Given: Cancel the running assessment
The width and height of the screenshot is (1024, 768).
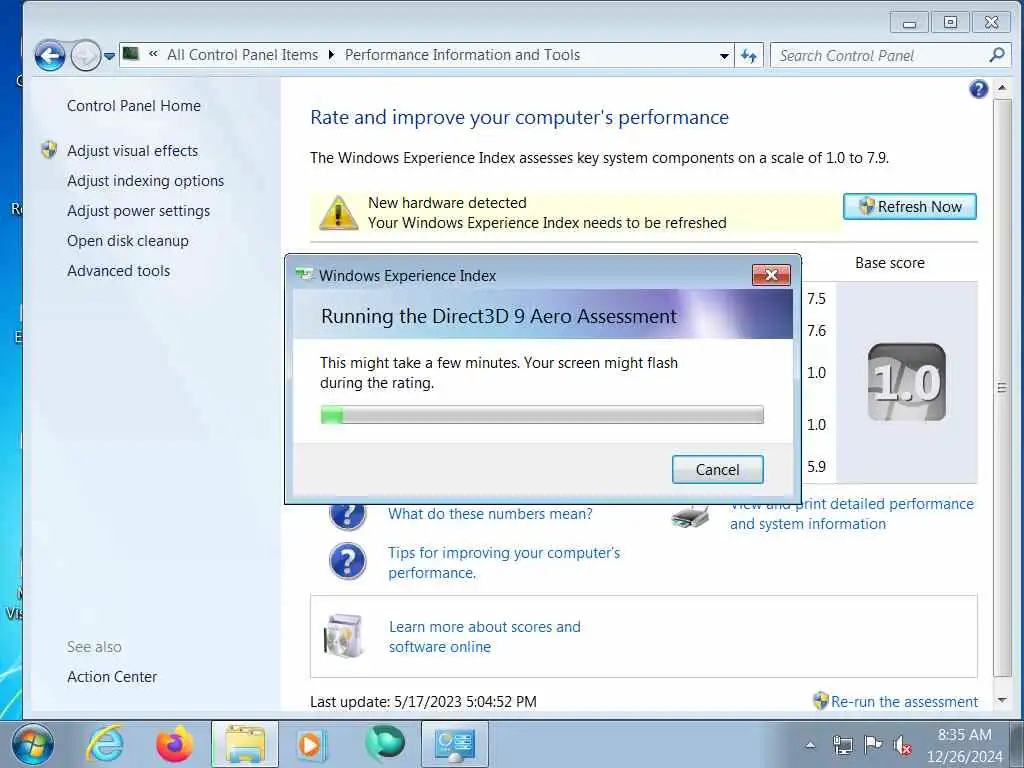Looking at the screenshot, I should 718,470.
